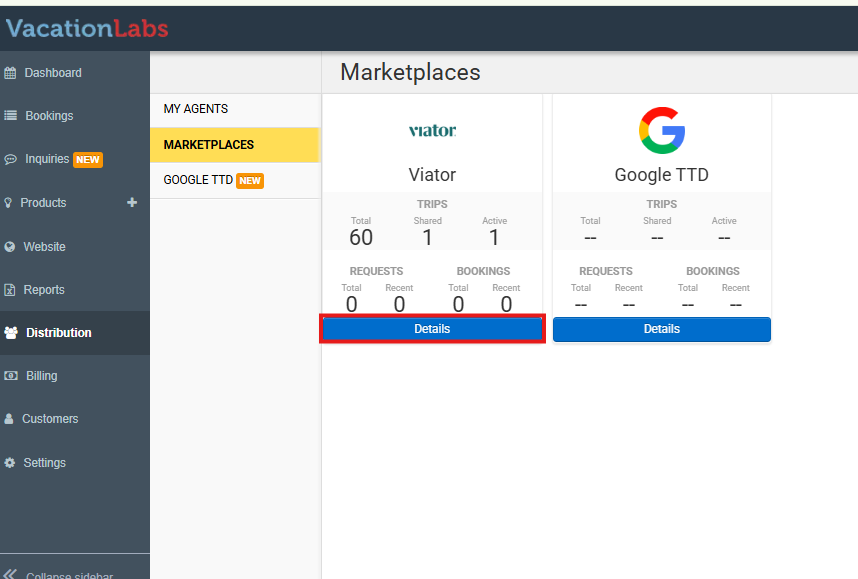Open Google TTD marketplace Details
The width and height of the screenshot is (858, 579).
pos(661,329)
